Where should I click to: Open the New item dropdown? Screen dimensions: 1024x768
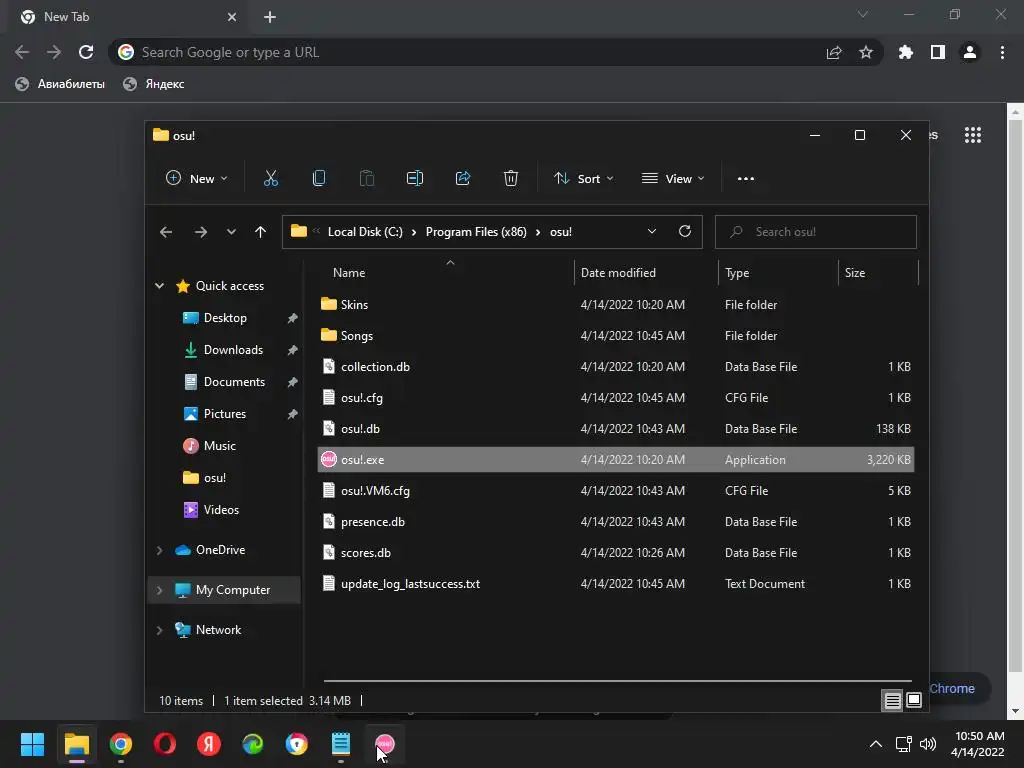coord(197,178)
